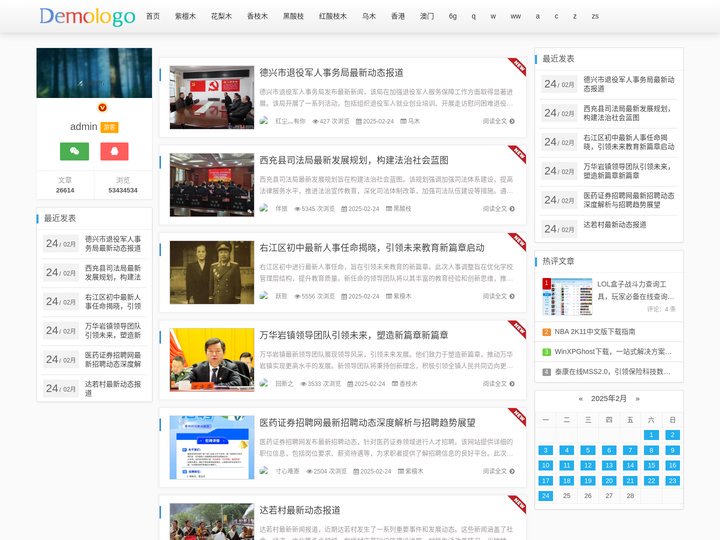Go to next month in the calendar
This screenshot has width=720, height=540.
[x=637, y=399]
